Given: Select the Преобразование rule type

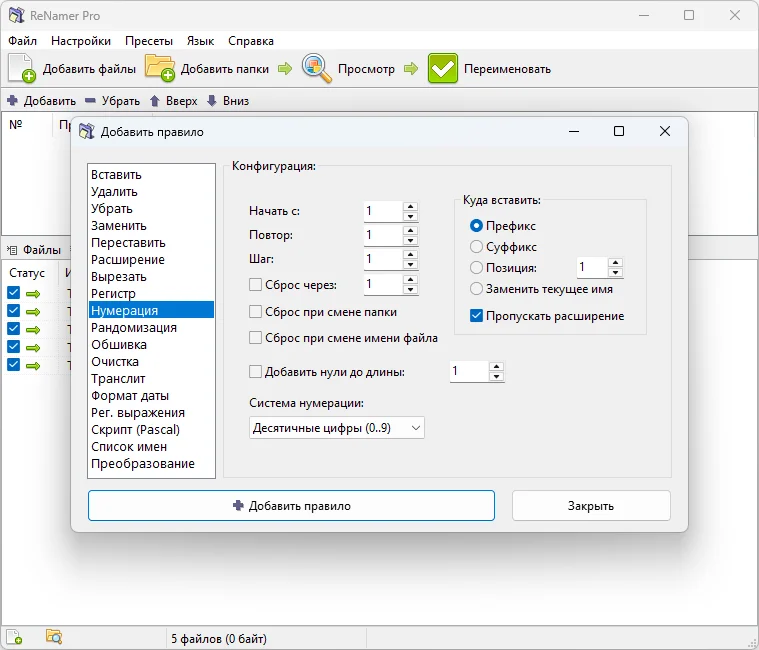Looking at the screenshot, I should (152, 463).
